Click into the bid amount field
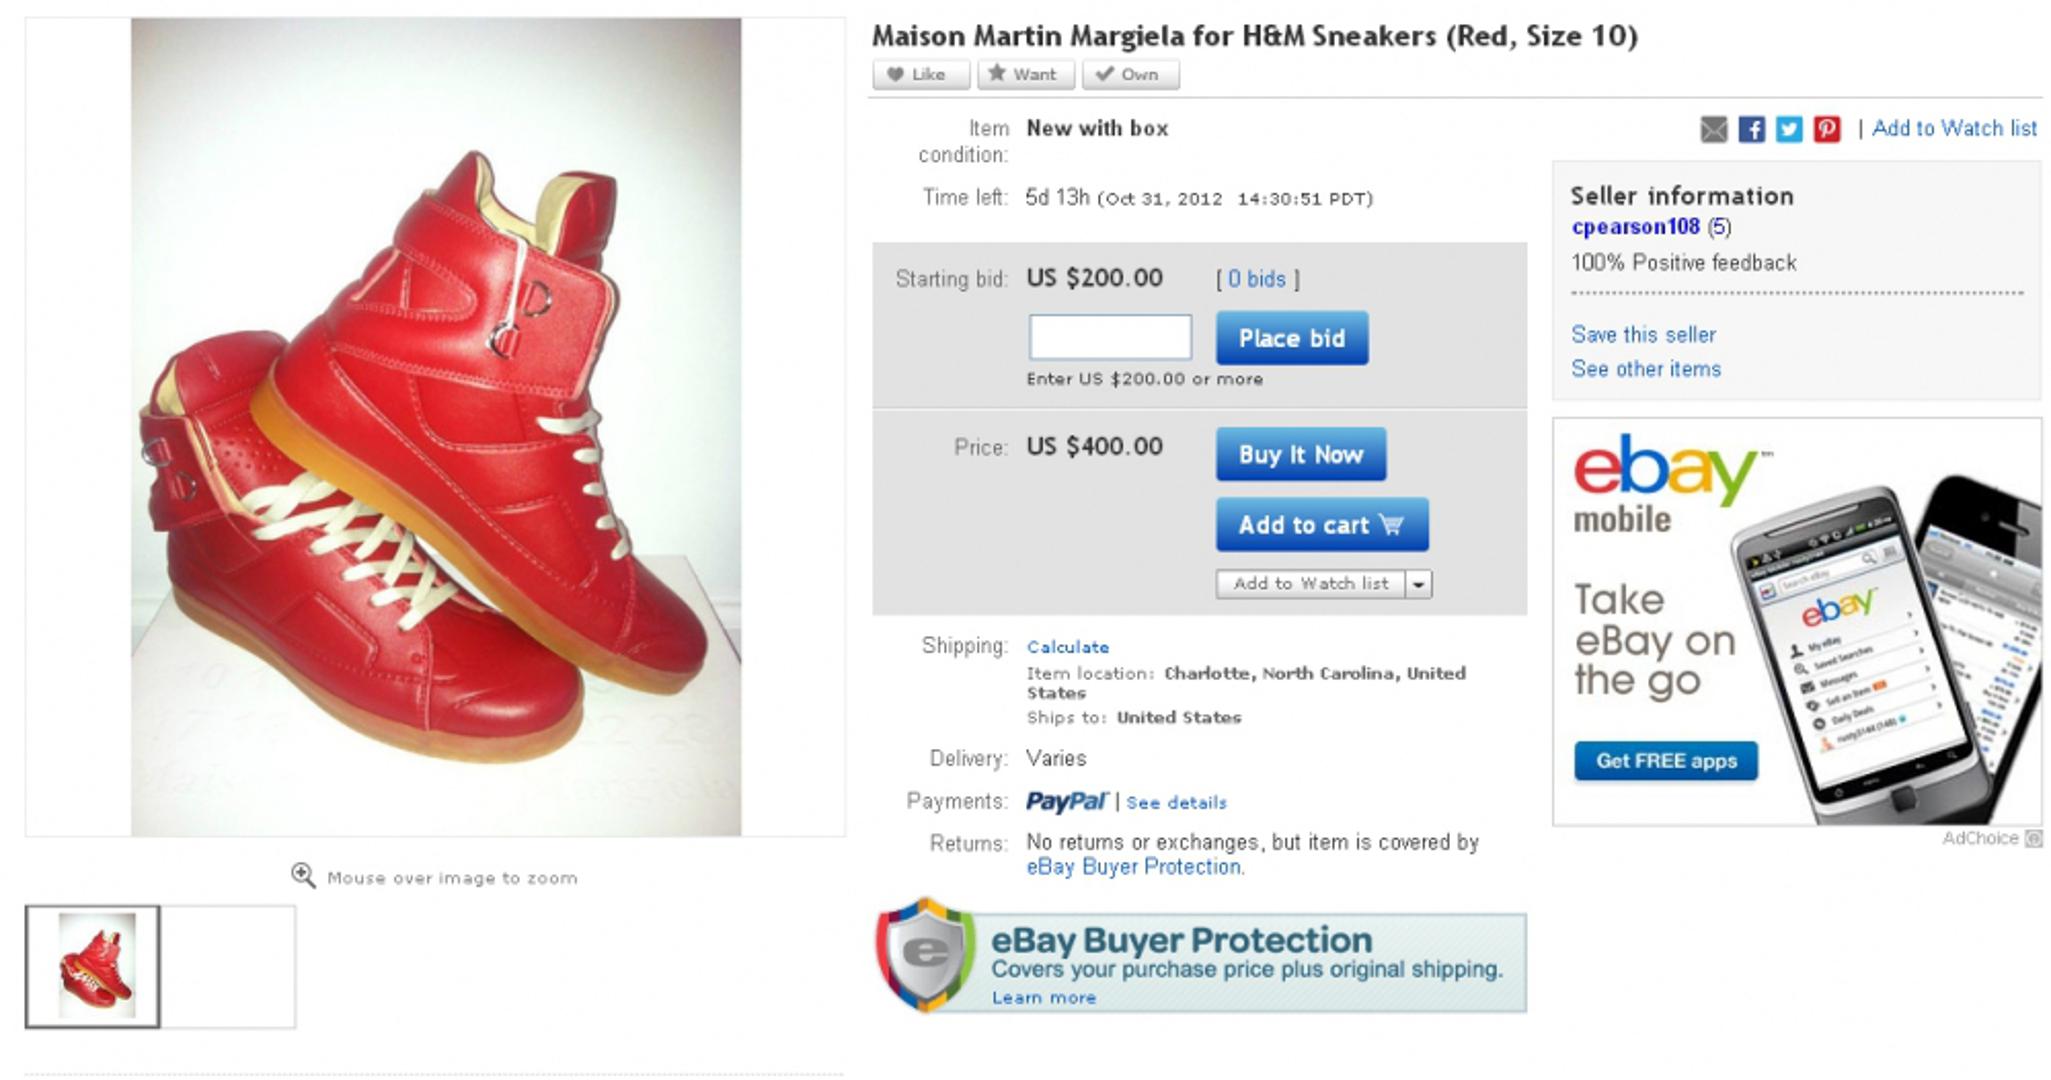 (x=1110, y=337)
